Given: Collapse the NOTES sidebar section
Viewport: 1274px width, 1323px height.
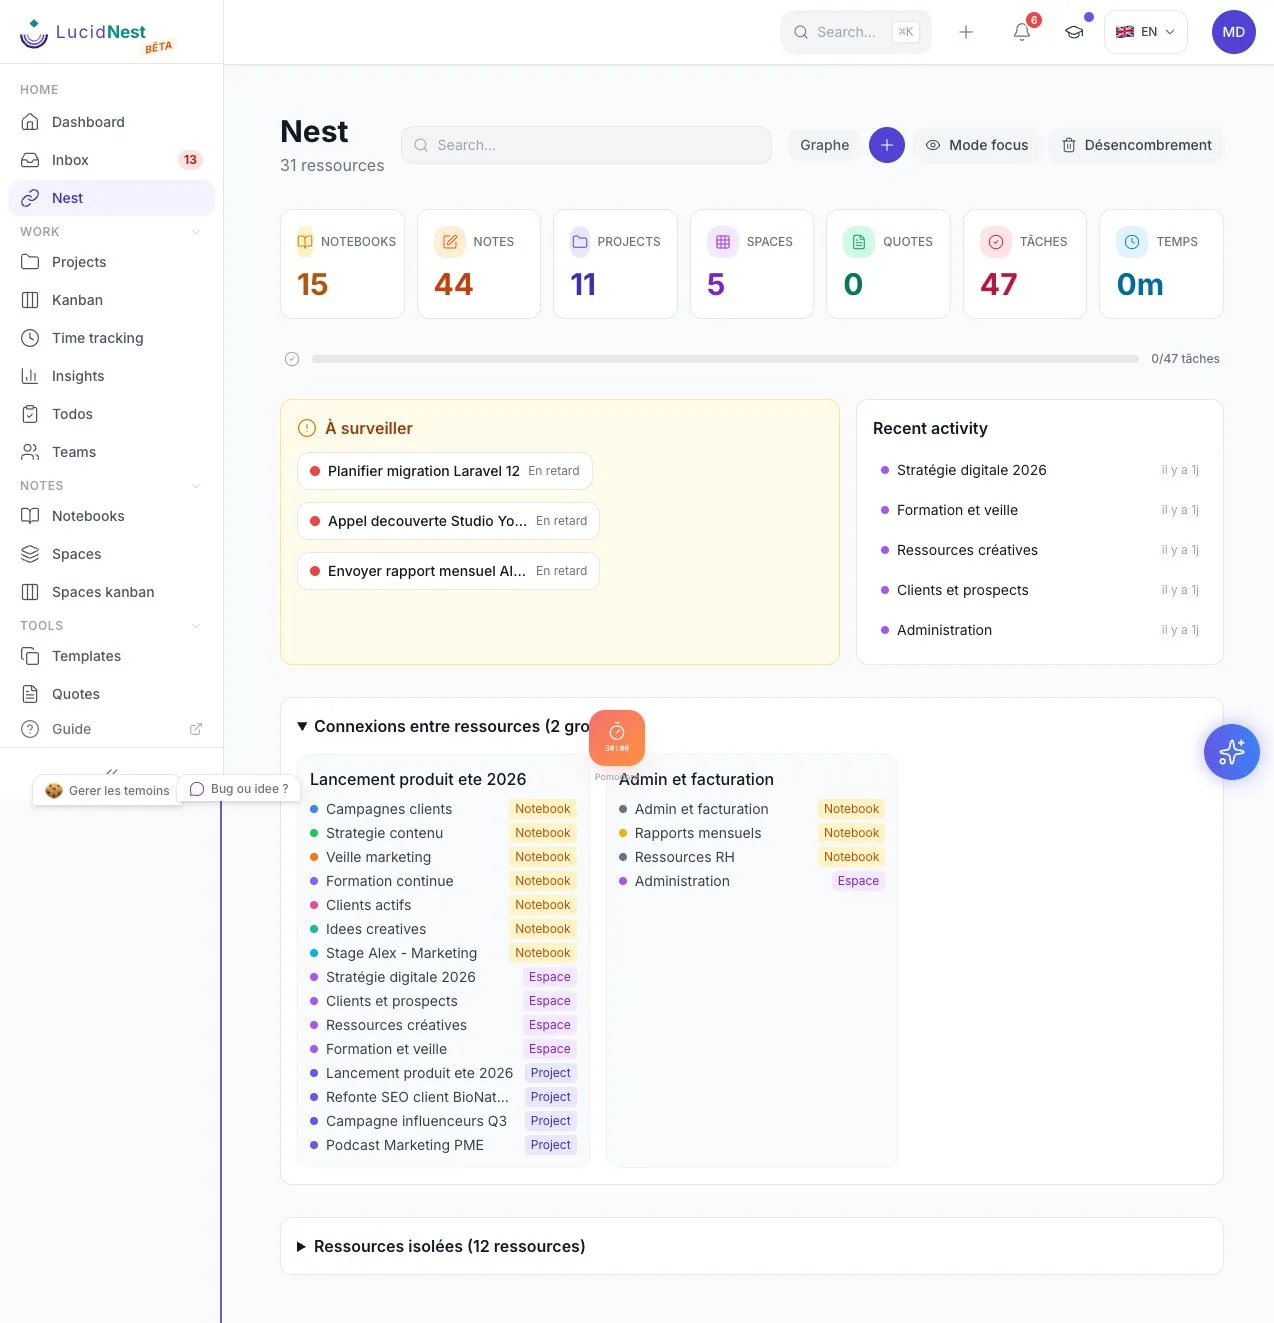Looking at the screenshot, I should pos(196,486).
